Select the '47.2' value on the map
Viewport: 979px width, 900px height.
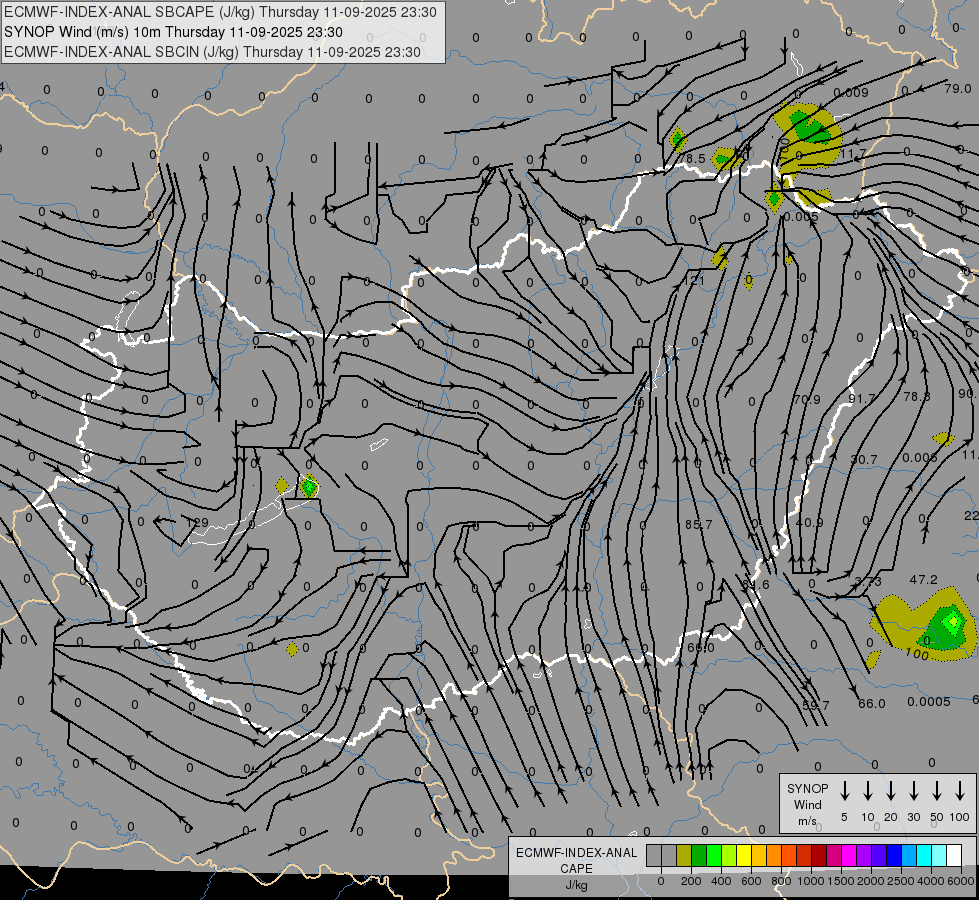923,580
